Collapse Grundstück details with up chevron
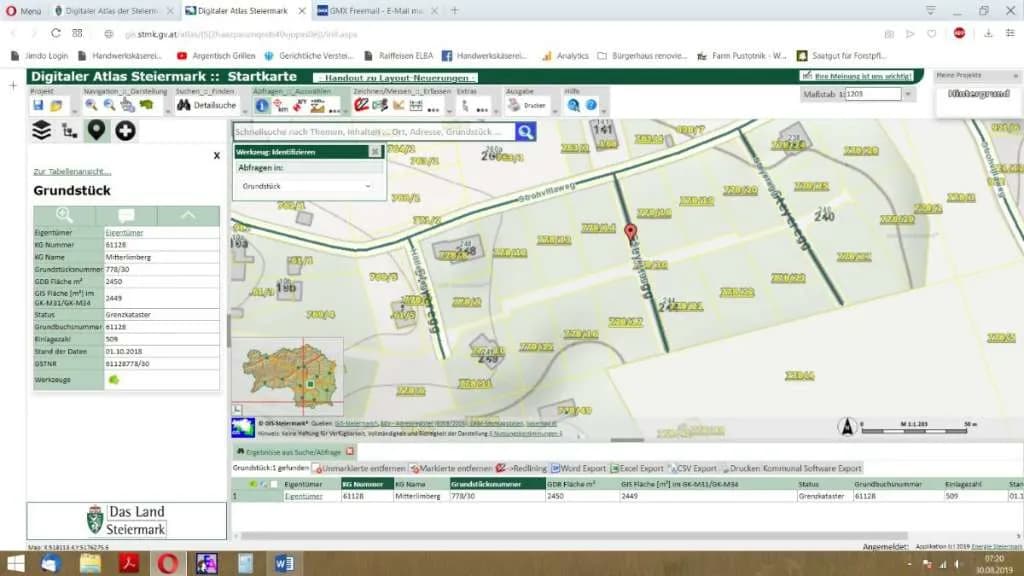1024x576 pixels. (x=188, y=215)
